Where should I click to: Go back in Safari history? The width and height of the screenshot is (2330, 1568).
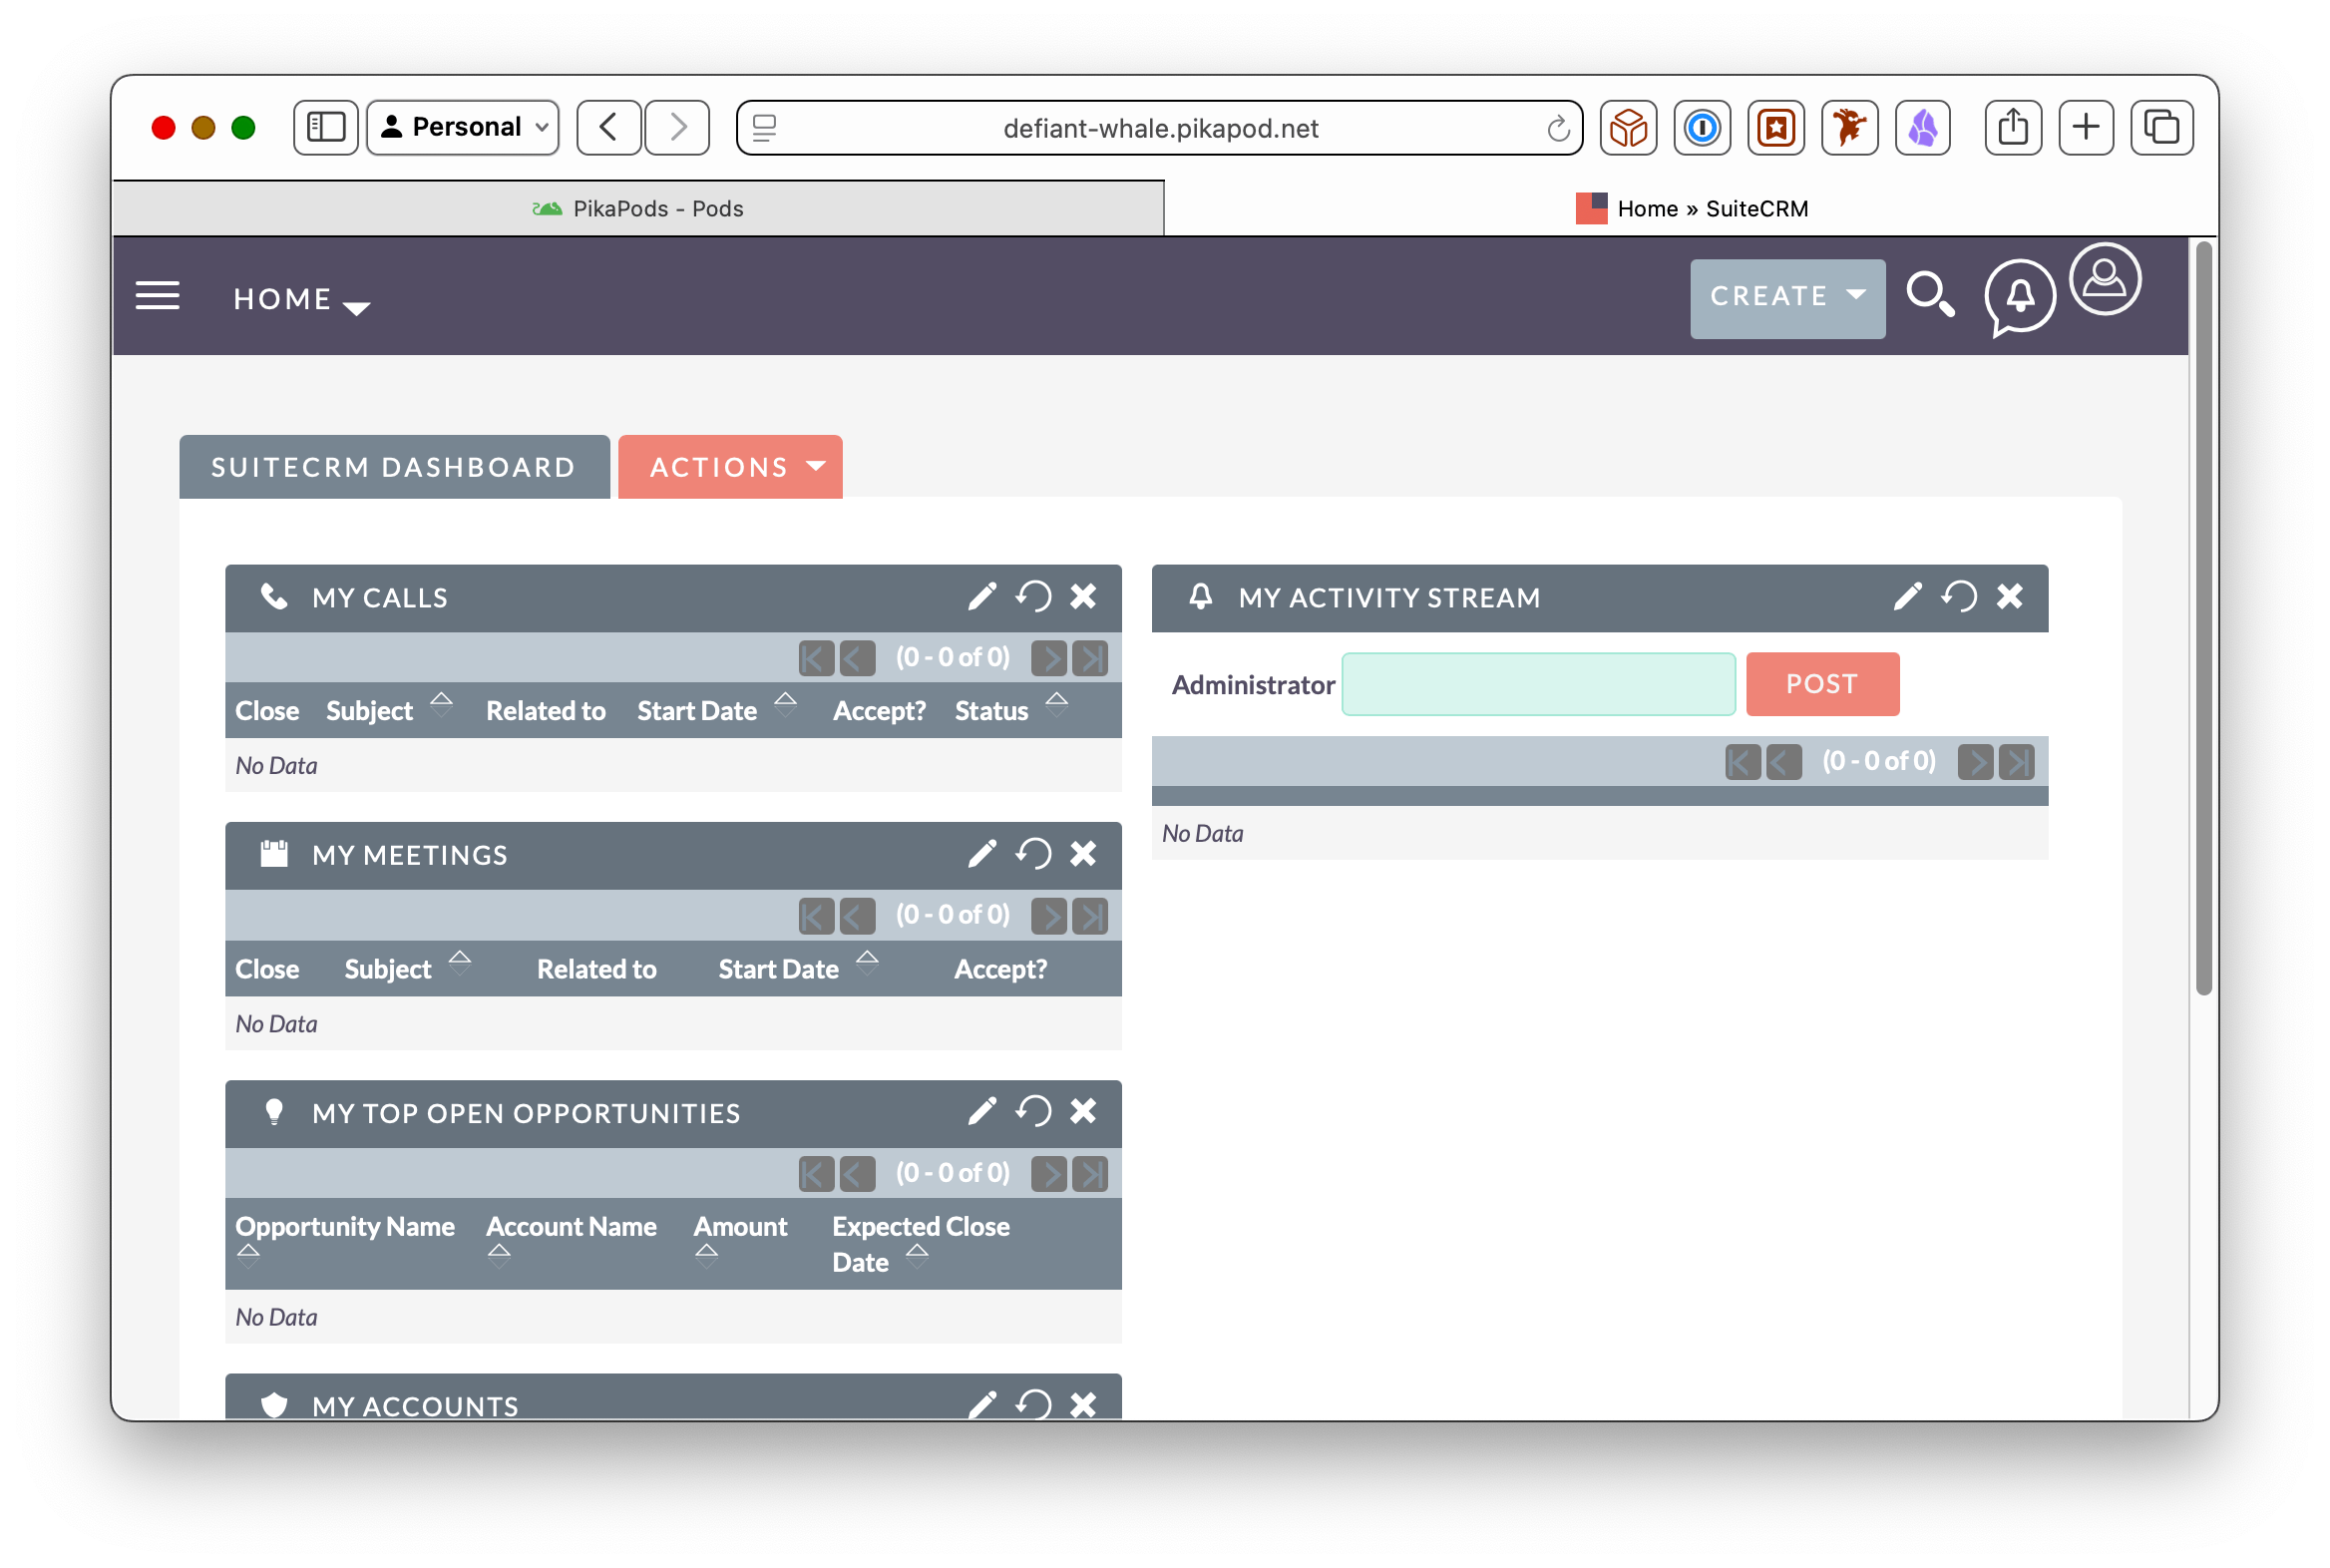(x=608, y=127)
